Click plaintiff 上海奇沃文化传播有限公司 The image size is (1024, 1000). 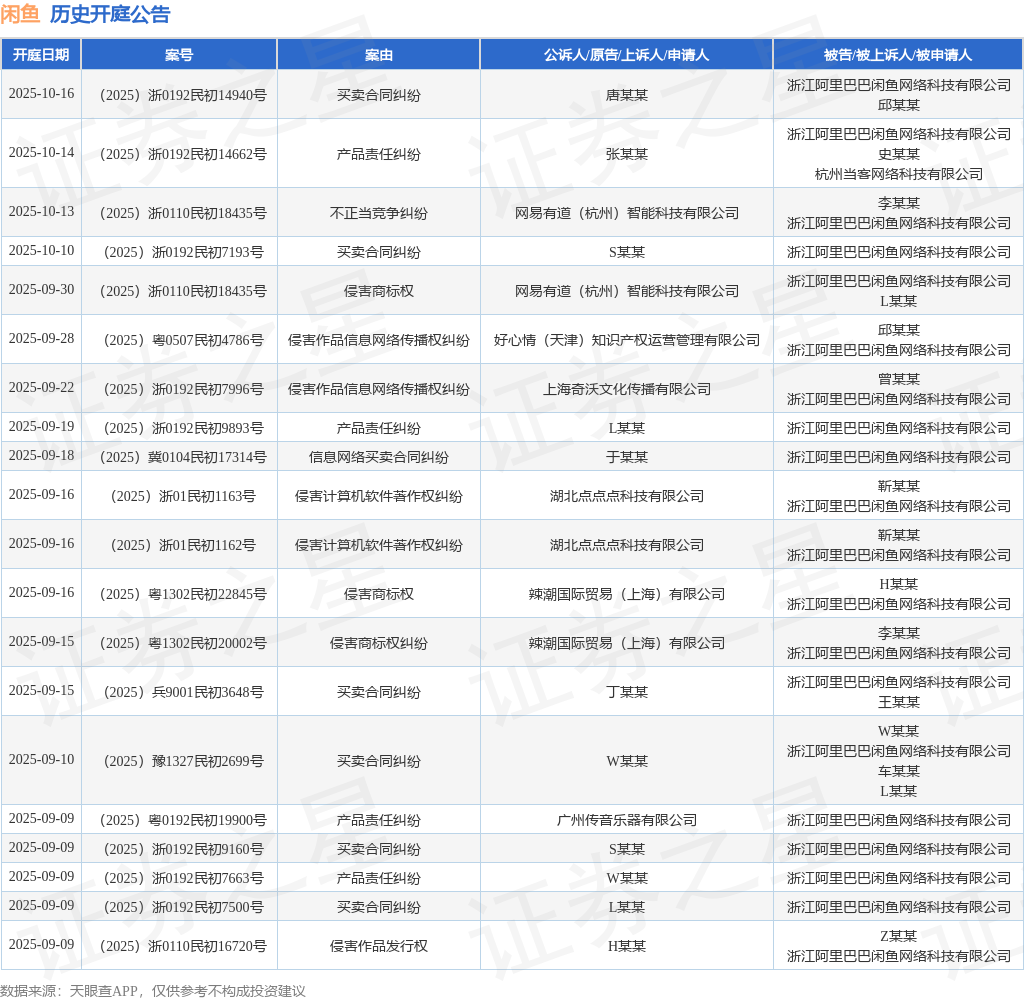(x=627, y=389)
